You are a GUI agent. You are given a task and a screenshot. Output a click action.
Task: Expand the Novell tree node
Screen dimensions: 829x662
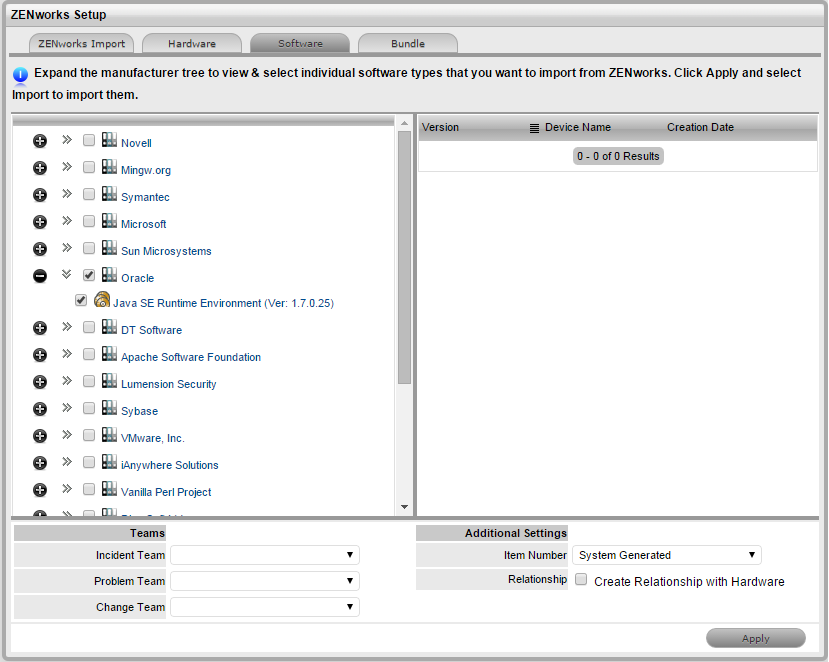point(40,141)
